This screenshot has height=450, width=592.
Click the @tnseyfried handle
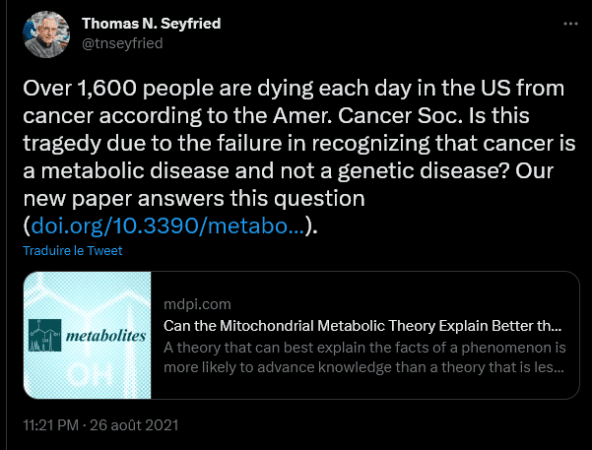122,43
